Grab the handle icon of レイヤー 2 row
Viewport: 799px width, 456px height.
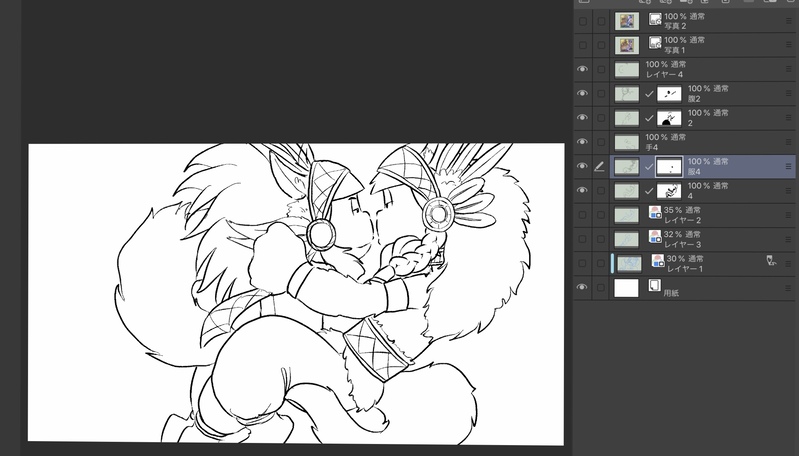pyautogui.click(x=789, y=215)
